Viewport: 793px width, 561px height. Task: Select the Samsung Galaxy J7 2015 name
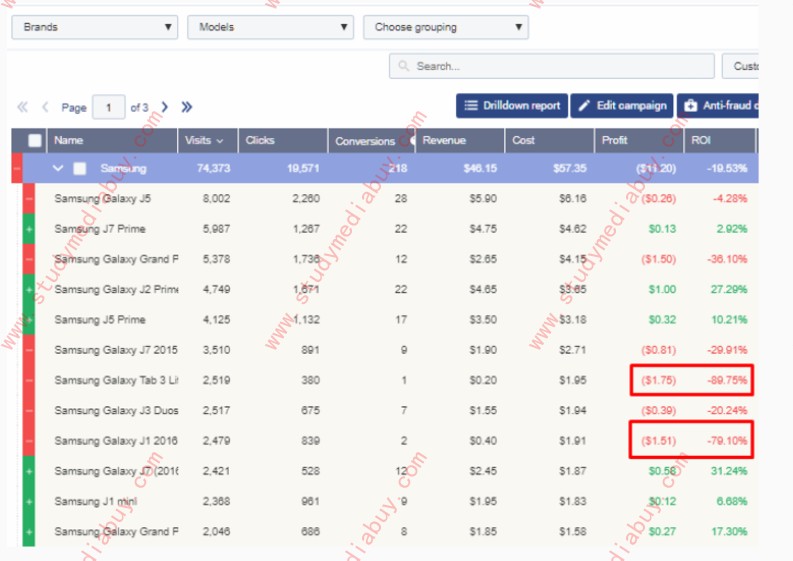(116, 350)
